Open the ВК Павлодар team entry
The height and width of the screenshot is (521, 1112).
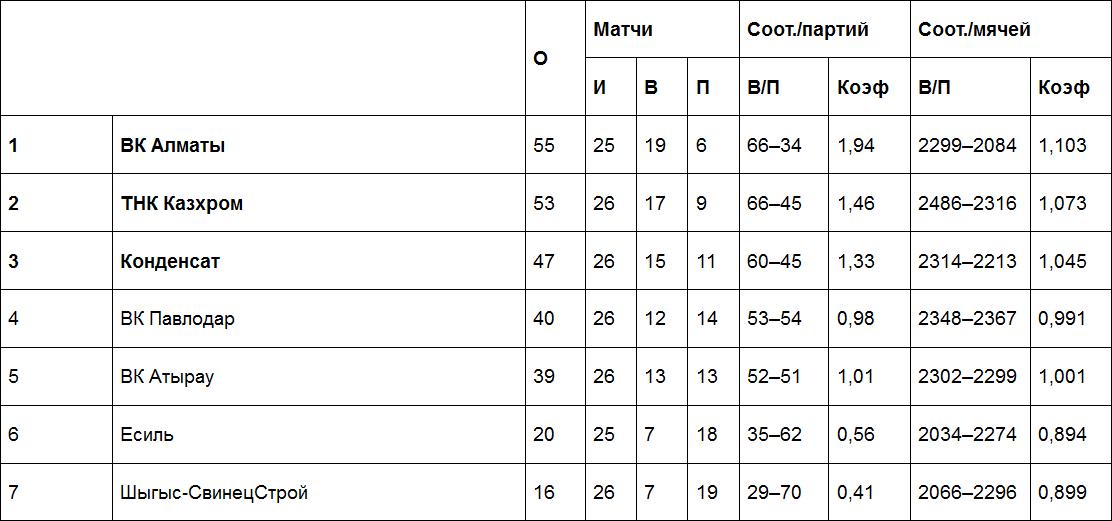[178, 319]
